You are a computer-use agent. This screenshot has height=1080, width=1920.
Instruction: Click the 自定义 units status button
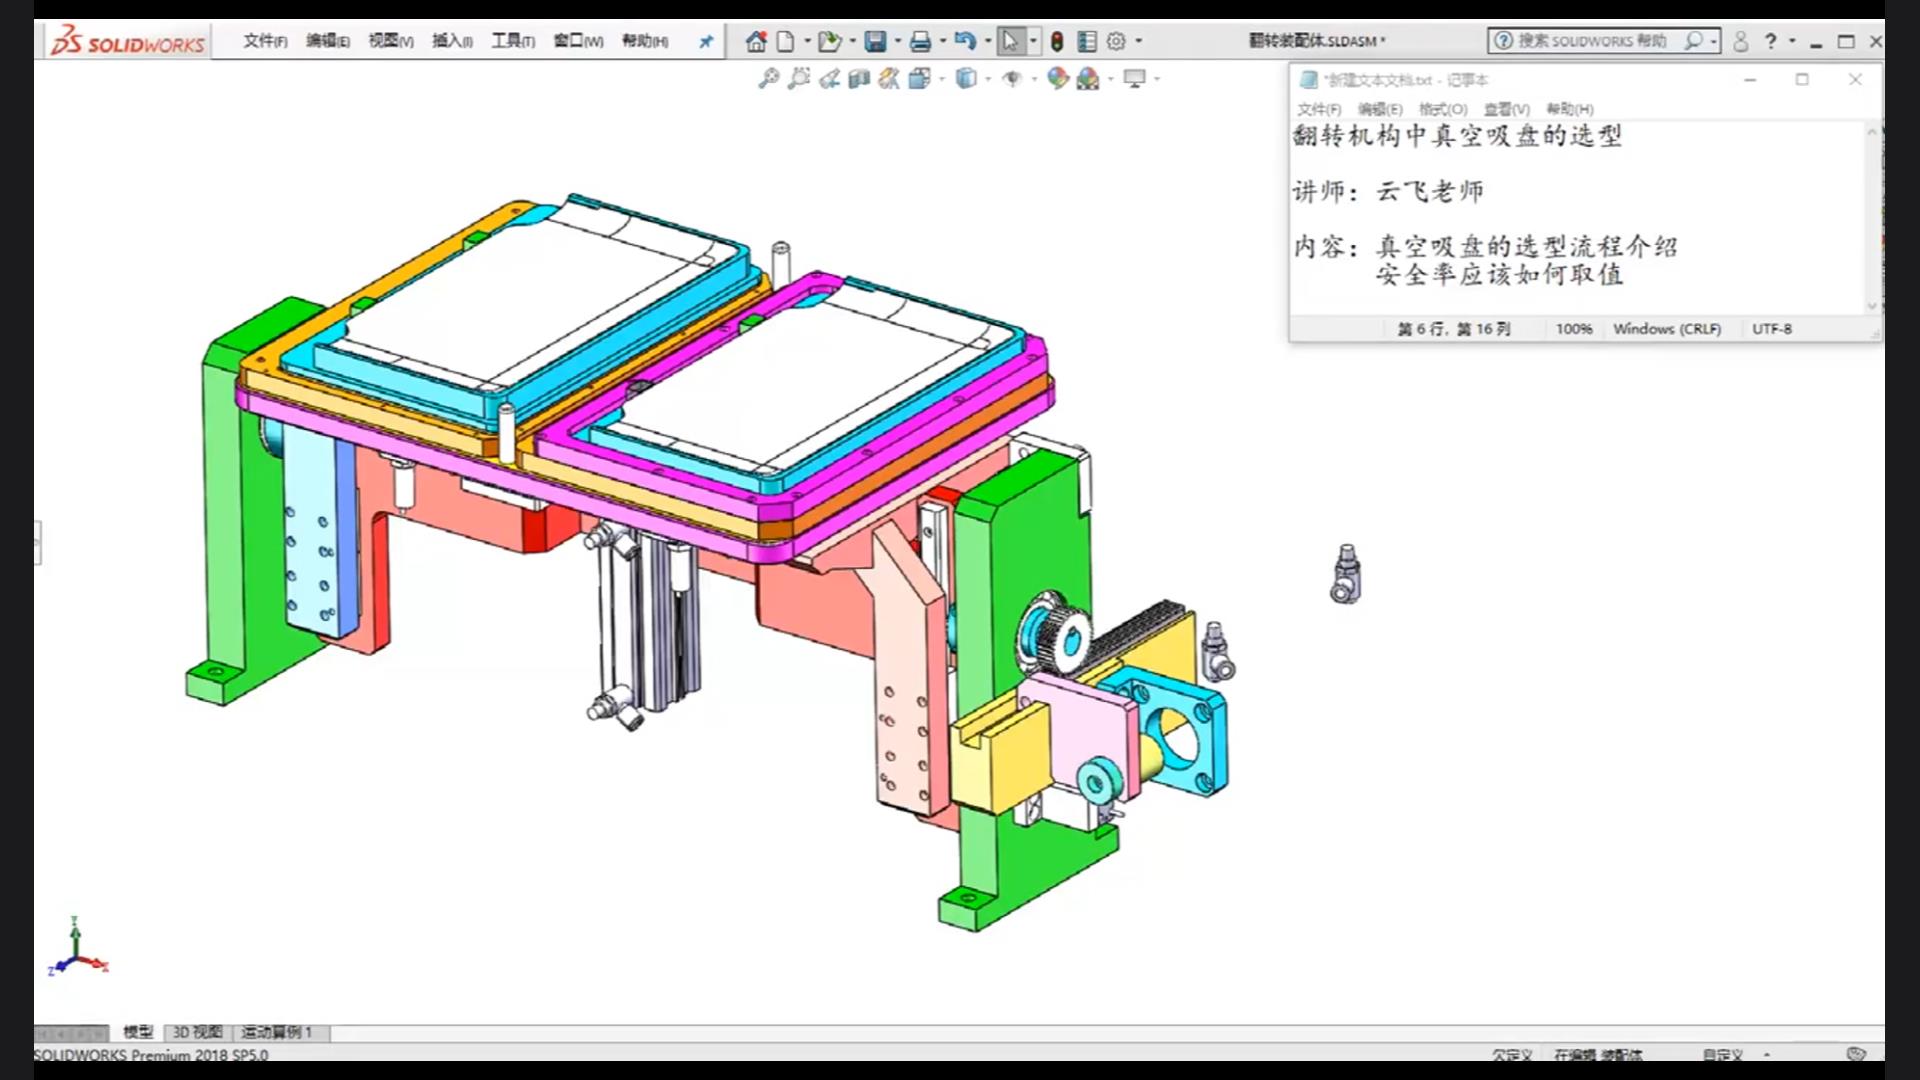pyautogui.click(x=1722, y=1055)
